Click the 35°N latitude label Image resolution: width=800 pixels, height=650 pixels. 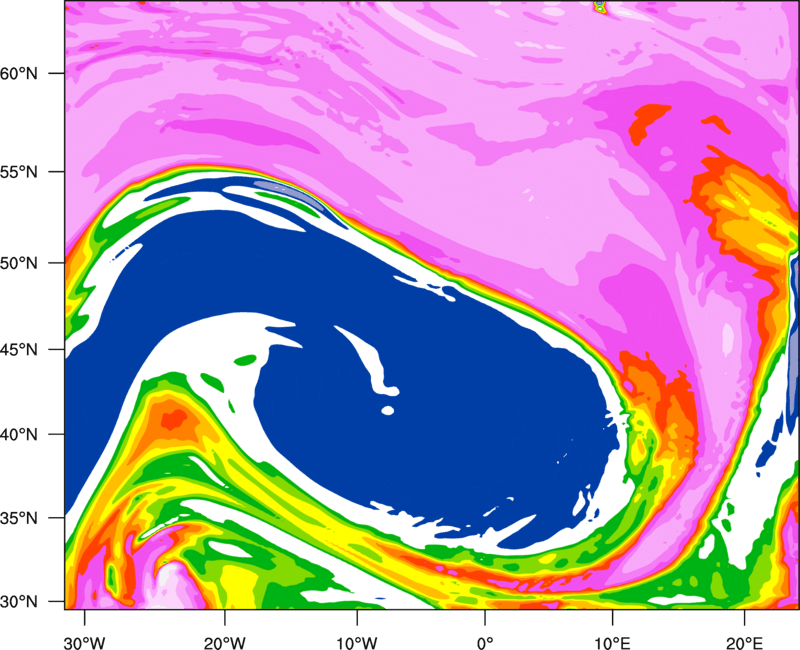click(19, 518)
